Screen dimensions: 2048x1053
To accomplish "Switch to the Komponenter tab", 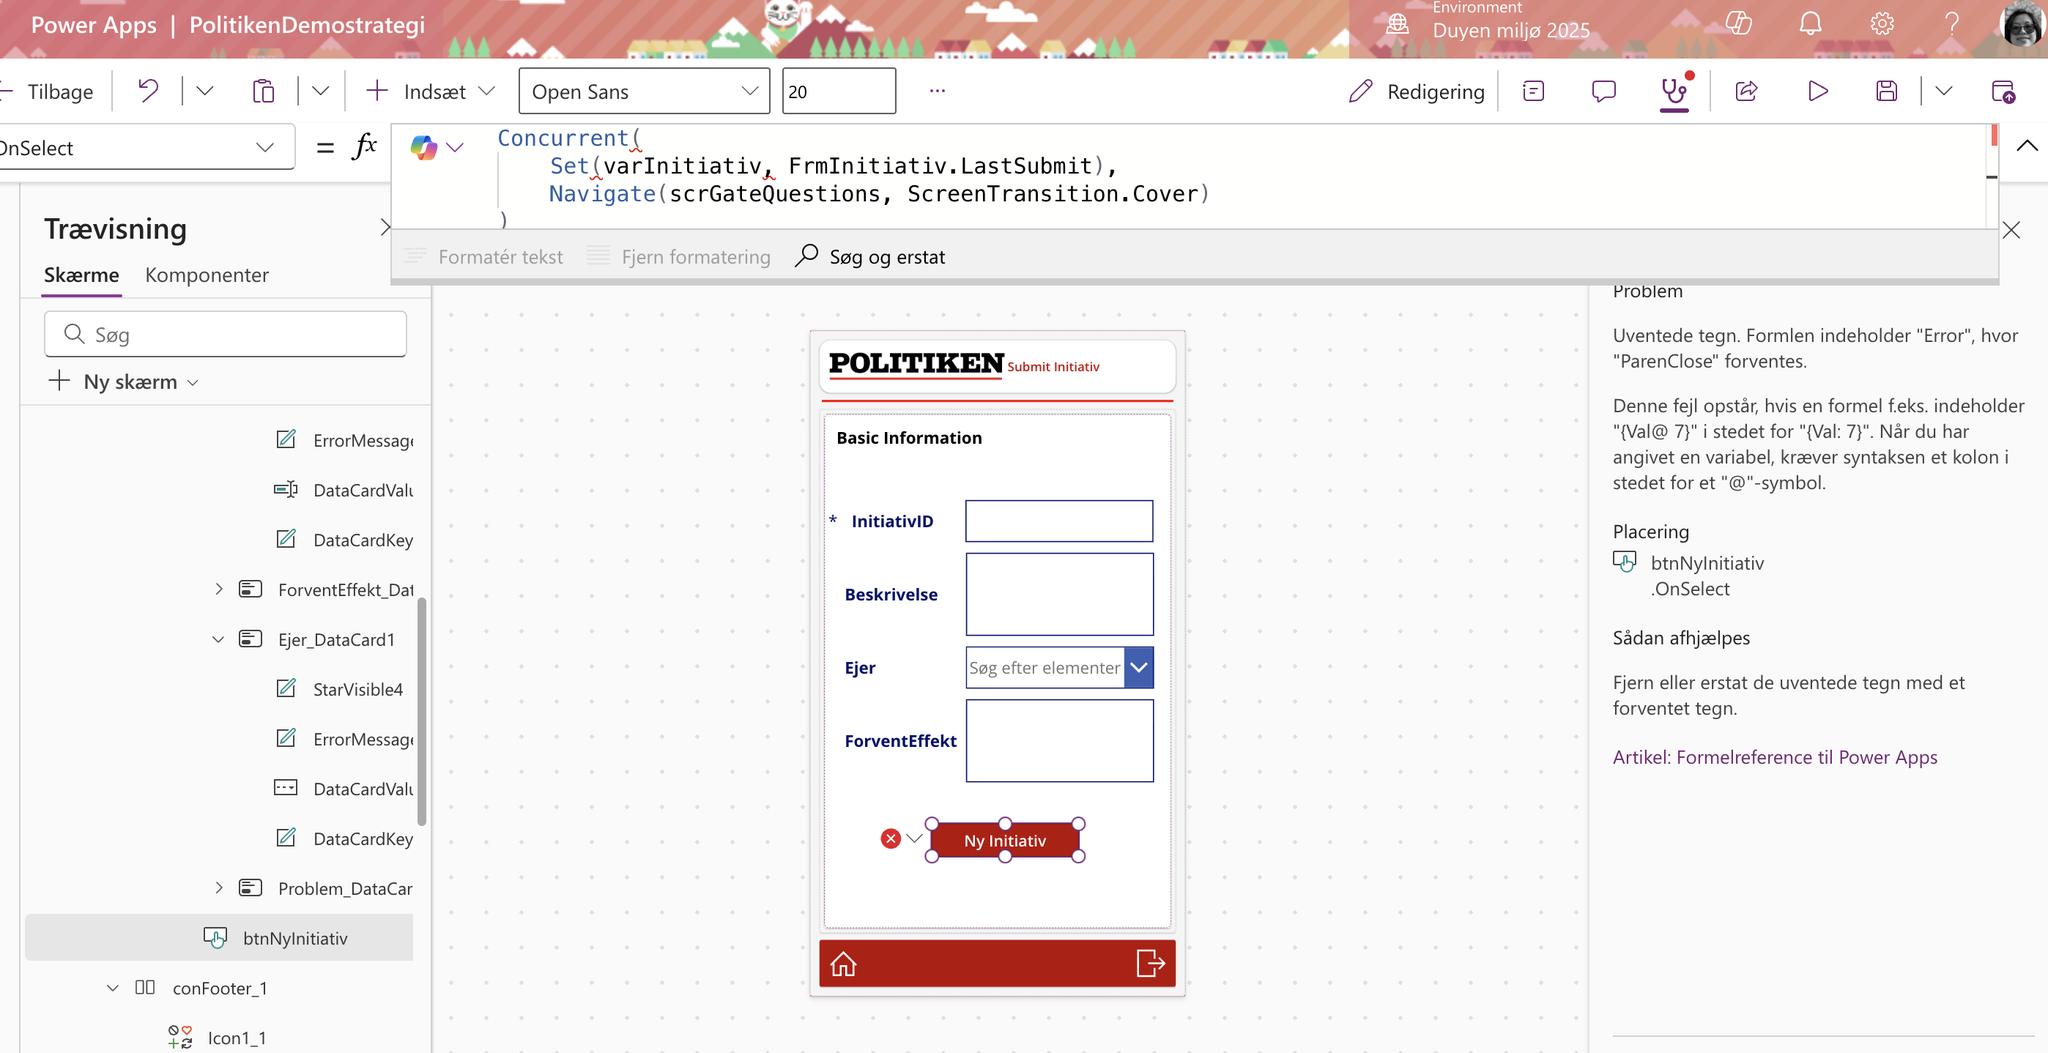I will 207,275.
